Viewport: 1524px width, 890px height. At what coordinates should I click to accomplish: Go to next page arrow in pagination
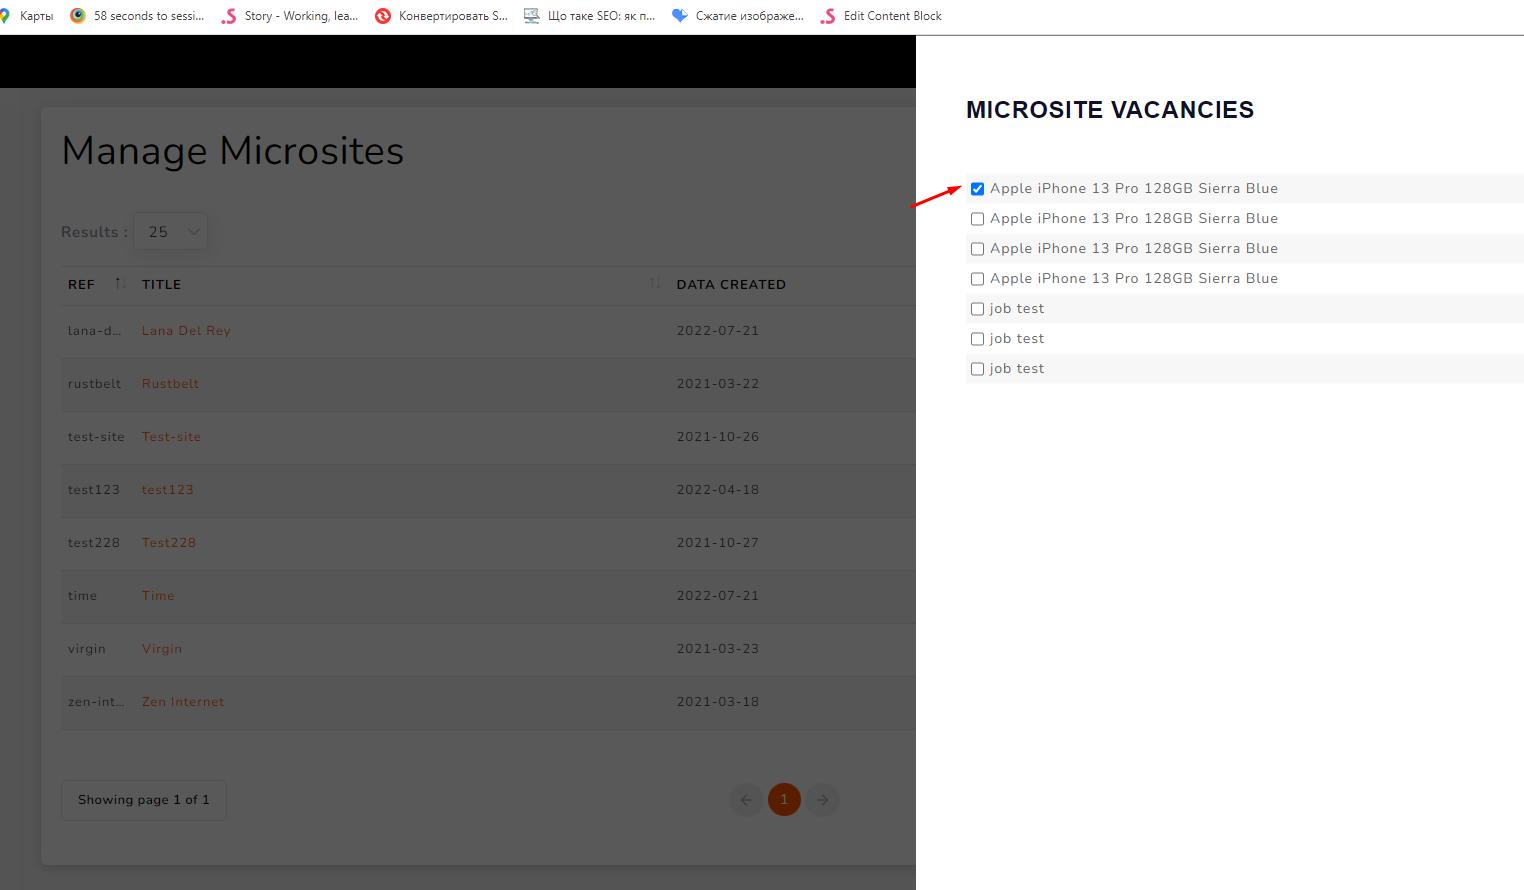click(x=822, y=800)
